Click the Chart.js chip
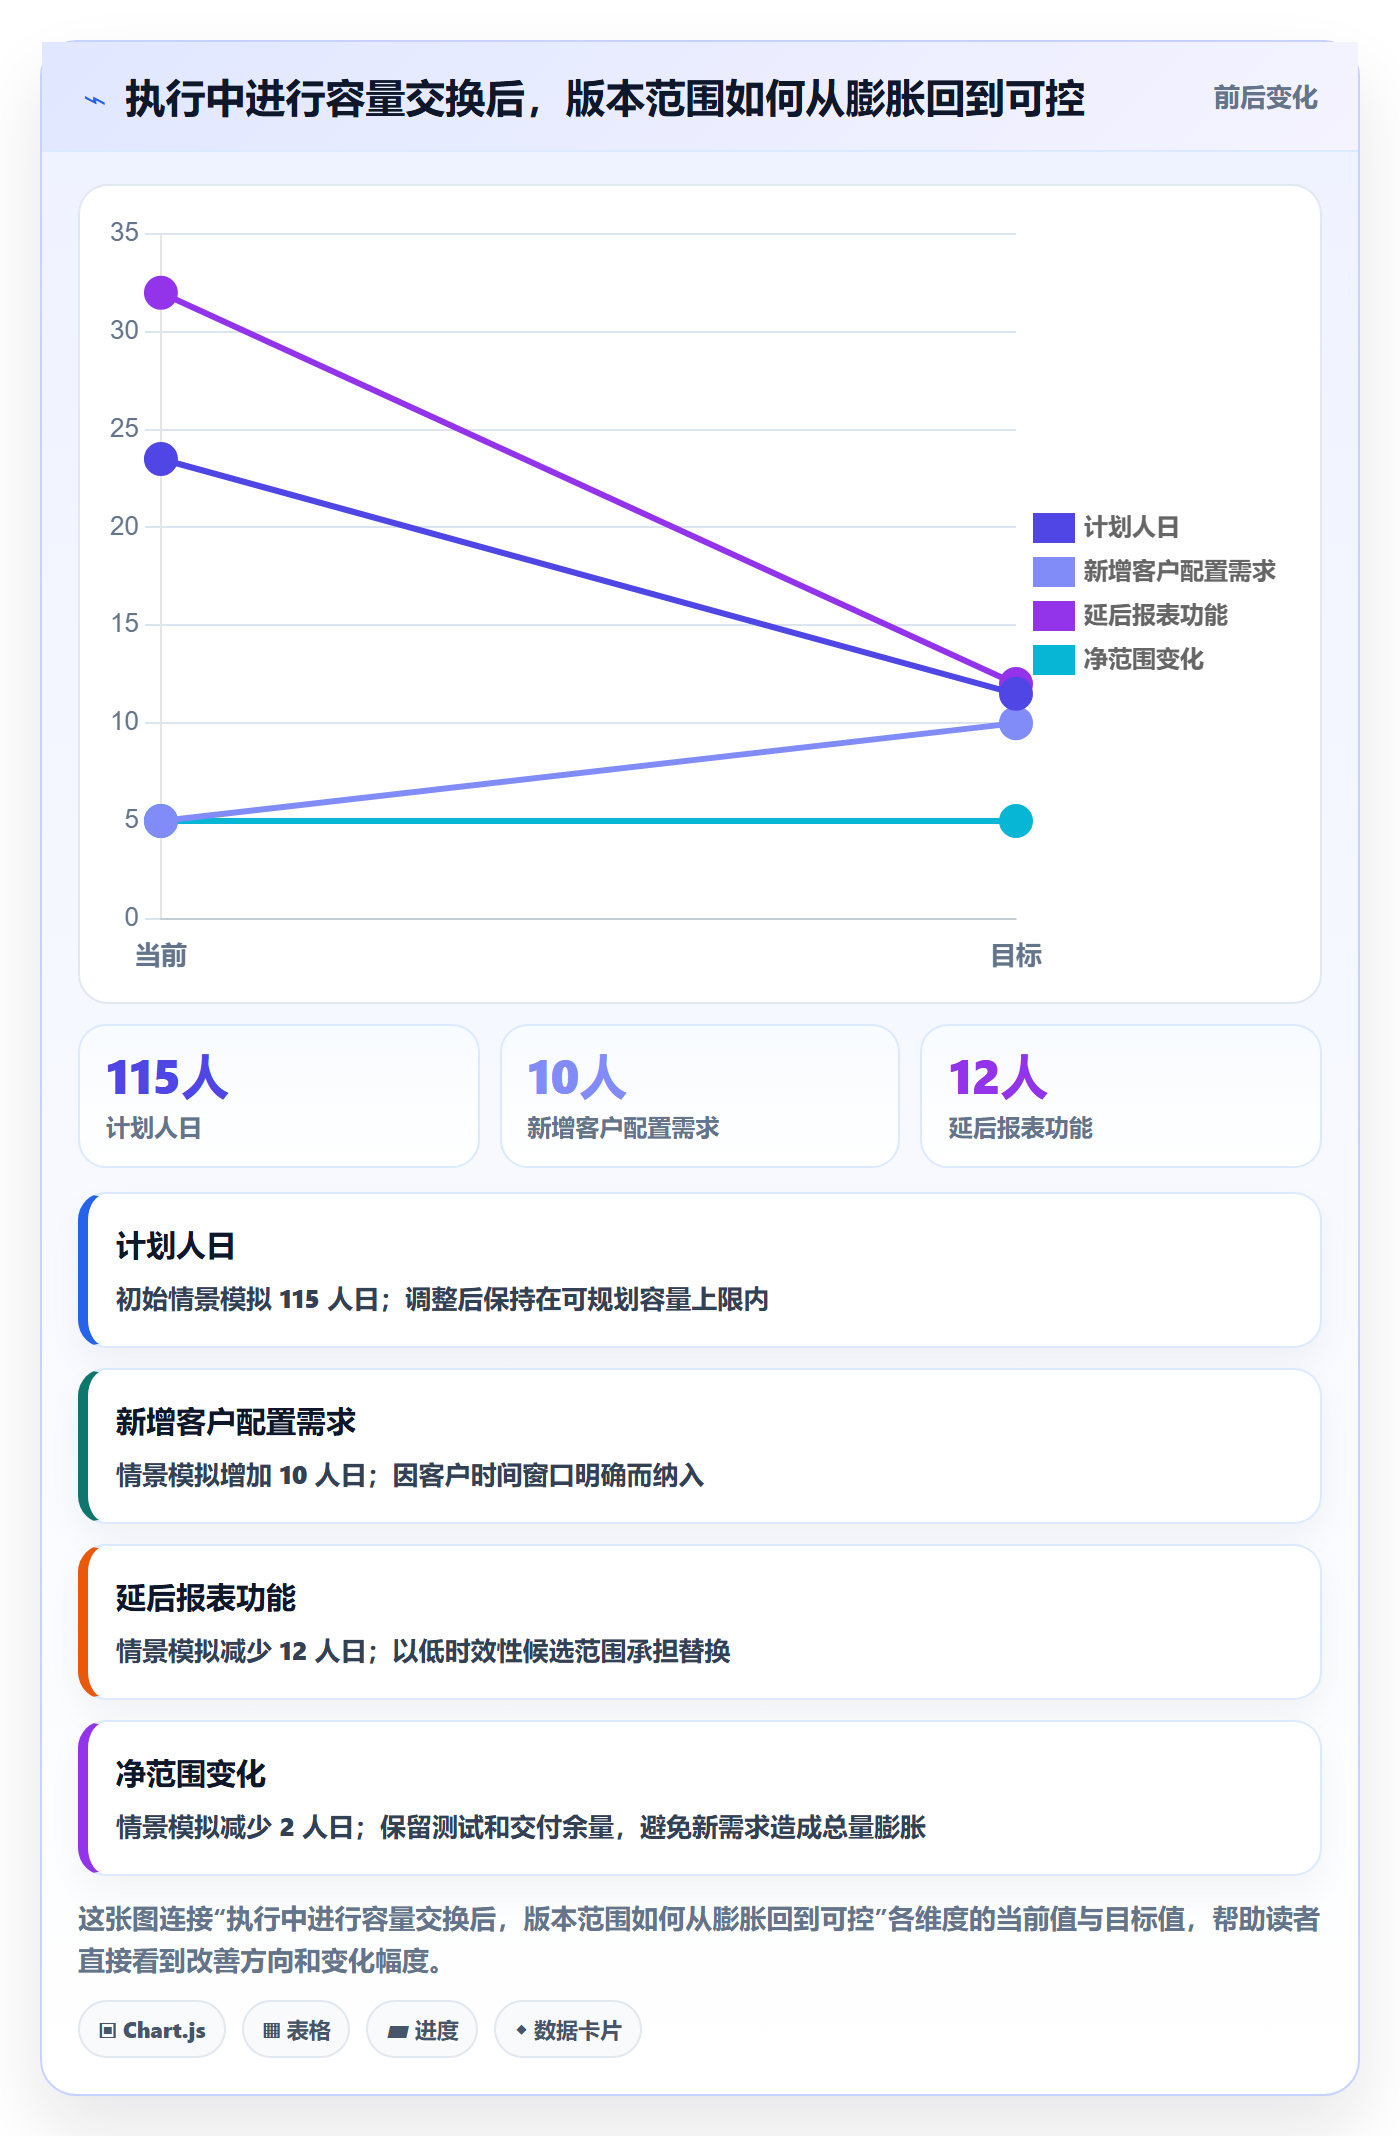Viewport: 1400px width, 2136px height. 152,2030
